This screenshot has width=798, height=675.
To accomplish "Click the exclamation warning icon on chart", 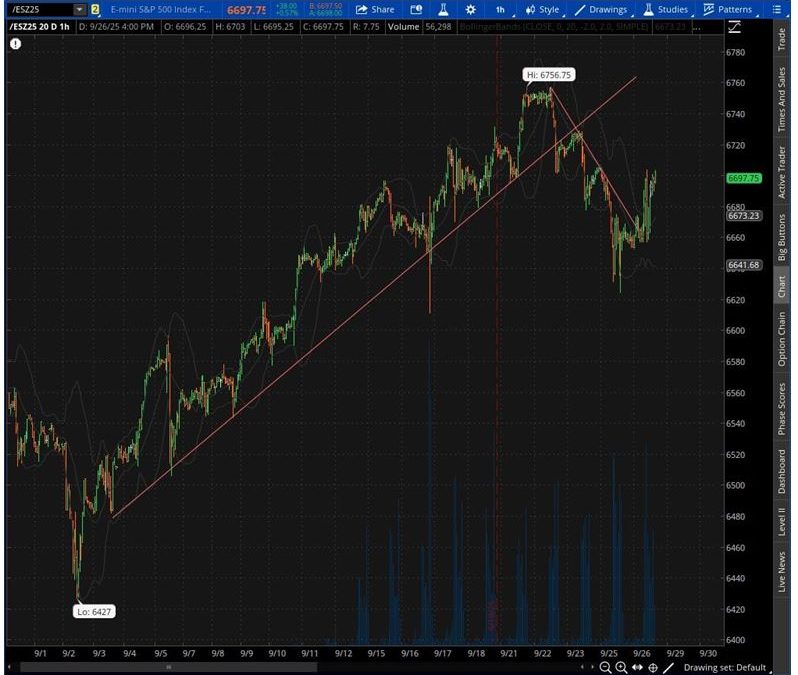I will pyautogui.click(x=16, y=44).
